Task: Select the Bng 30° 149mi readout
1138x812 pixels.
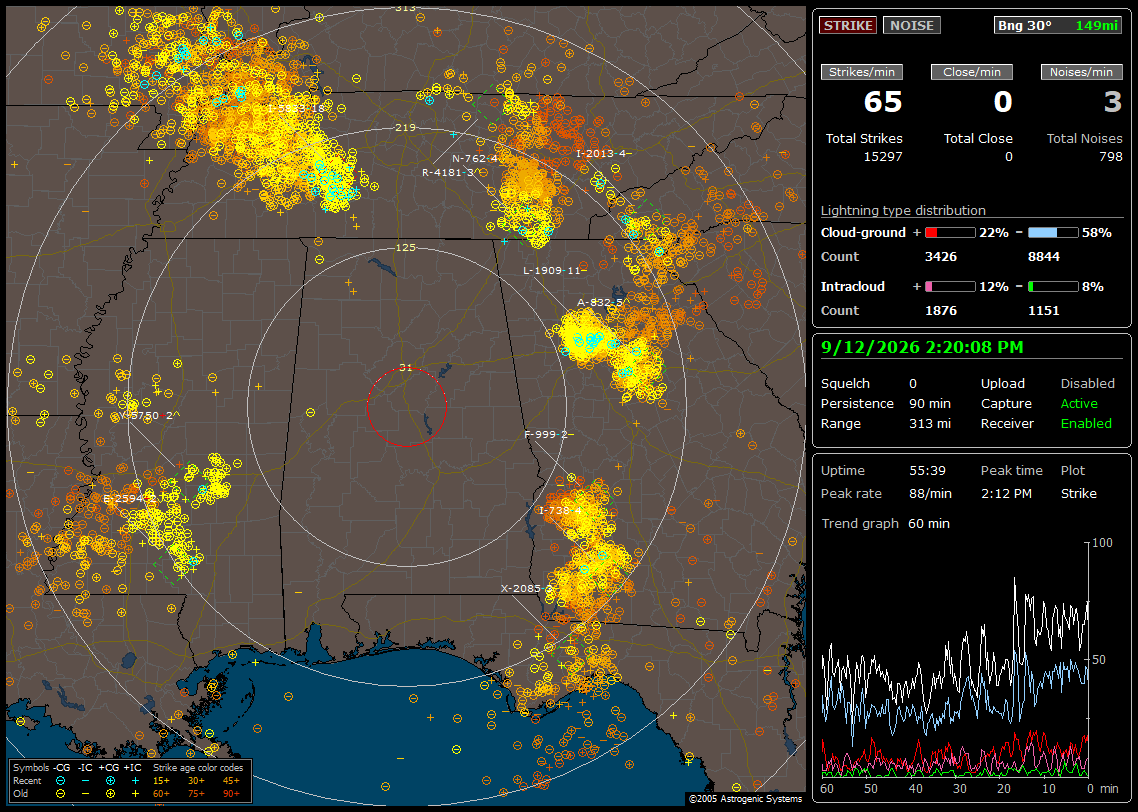Action: pyautogui.click(x=1057, y=25)
